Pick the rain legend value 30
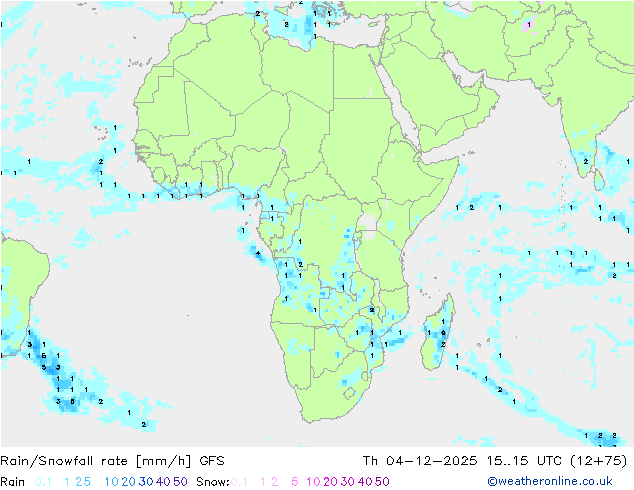 [146, 482]
